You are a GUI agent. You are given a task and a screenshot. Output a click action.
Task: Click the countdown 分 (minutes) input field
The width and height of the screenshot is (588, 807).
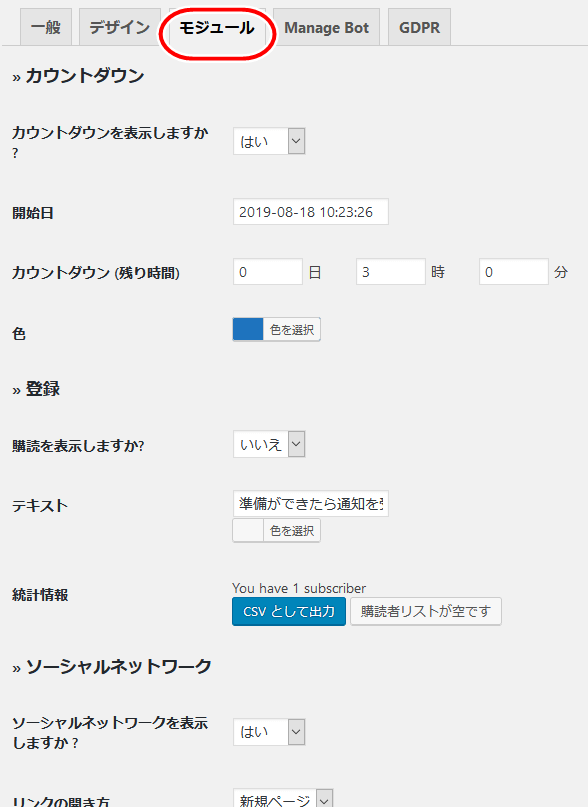(x=514, y=272)
